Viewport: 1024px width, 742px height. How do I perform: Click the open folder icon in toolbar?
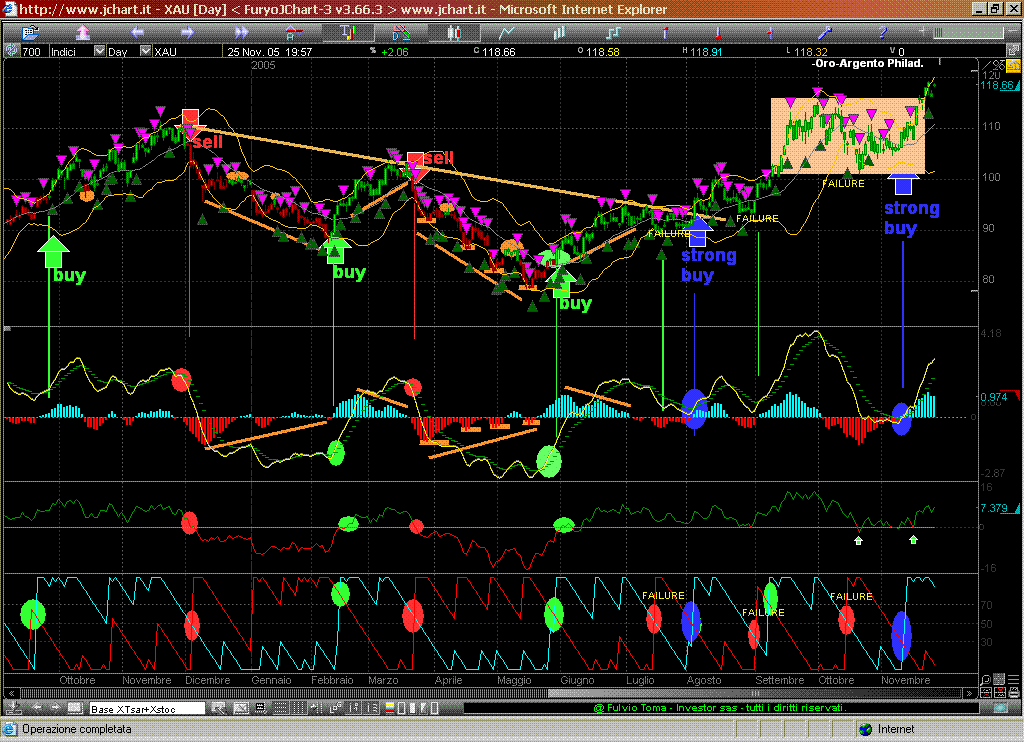tap(28, 33)
